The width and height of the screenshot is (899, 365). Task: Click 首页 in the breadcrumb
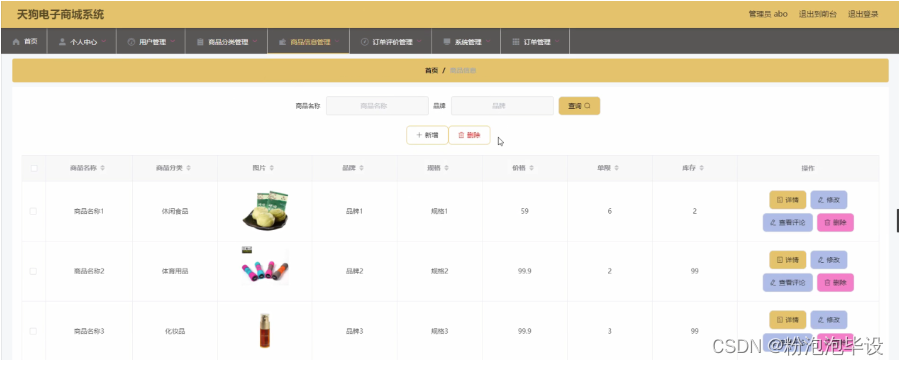431,70
